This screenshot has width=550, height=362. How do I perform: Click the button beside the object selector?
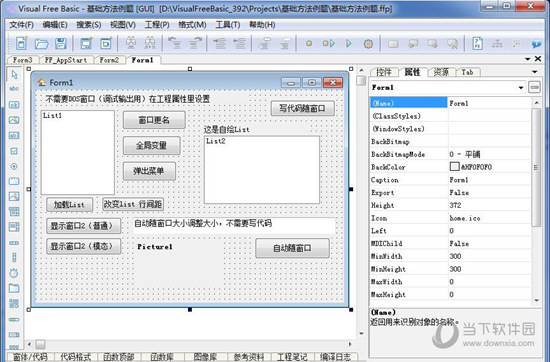[535, 87]
